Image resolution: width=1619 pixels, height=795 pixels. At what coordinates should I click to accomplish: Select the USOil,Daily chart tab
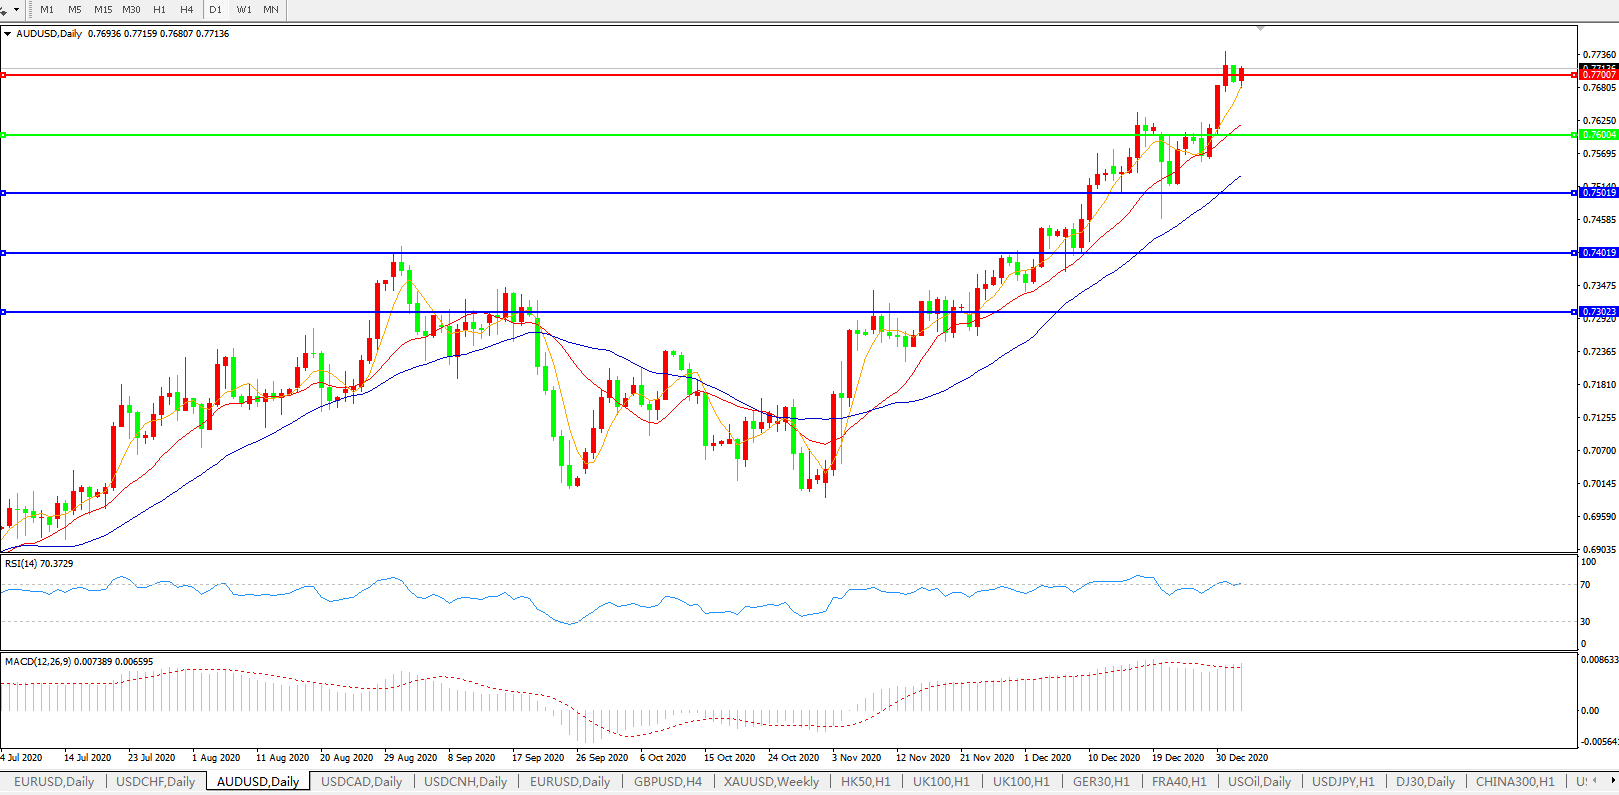[x=1259, y=782]
